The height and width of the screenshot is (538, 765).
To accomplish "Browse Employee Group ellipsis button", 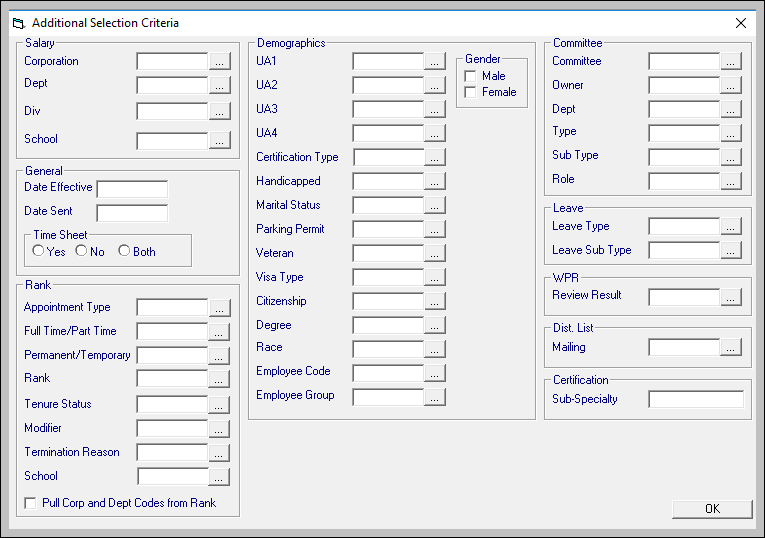I will click(x=435, y=397).
